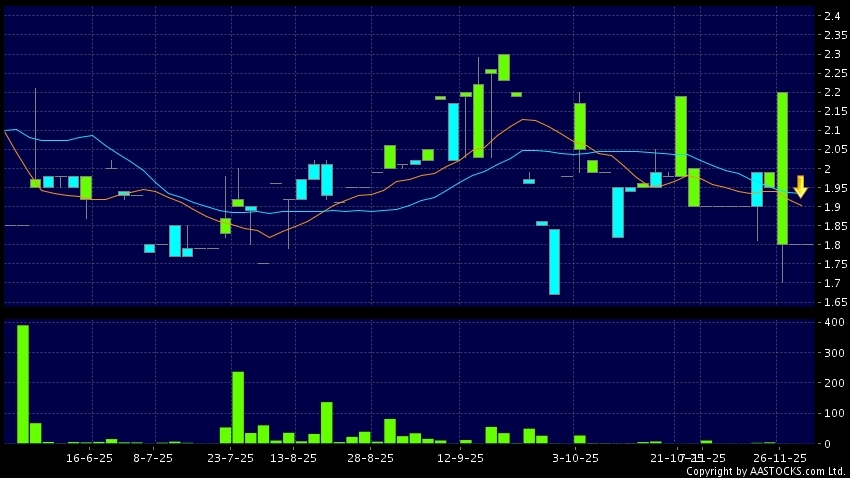Click the 23-7-25 date on the axis
The width and height of the screenshot is (850, 478).
230,457
